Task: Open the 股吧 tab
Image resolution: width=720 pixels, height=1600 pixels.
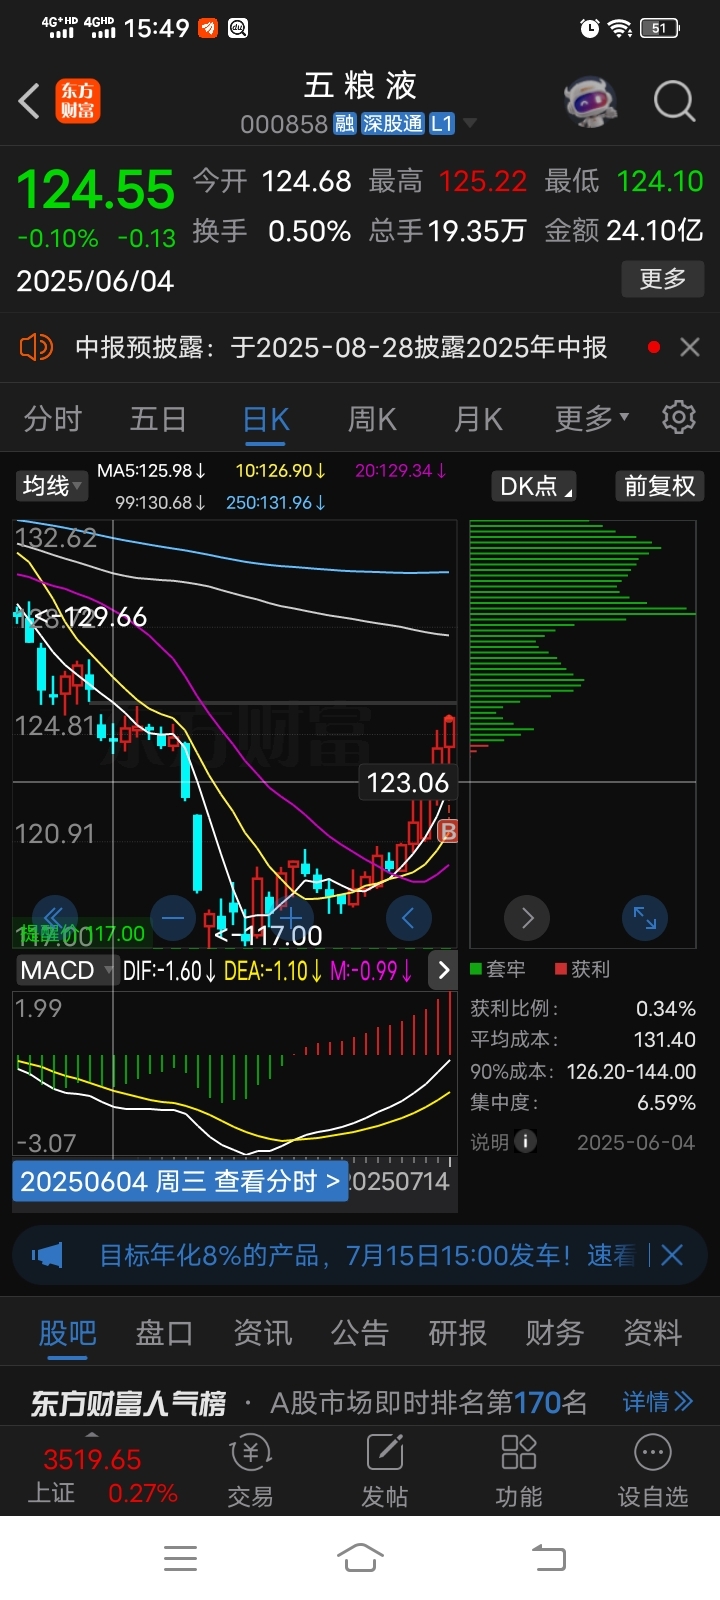Action: click(x=67, y=1333)
